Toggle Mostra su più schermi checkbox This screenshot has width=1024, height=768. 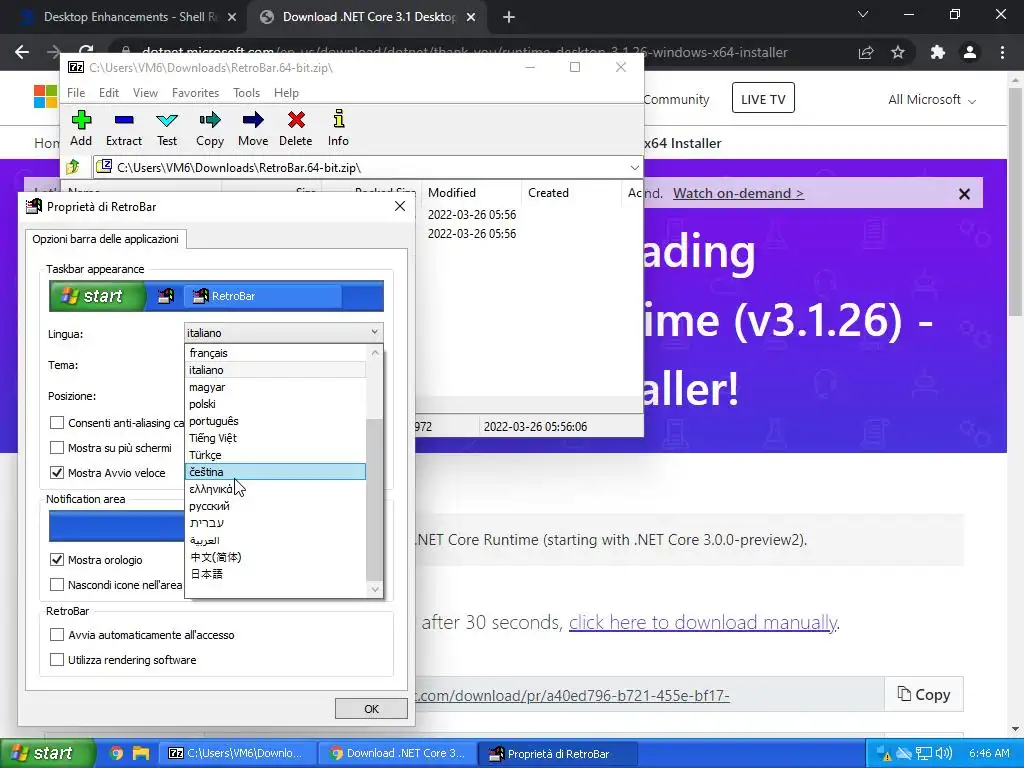tap(57, 447)
